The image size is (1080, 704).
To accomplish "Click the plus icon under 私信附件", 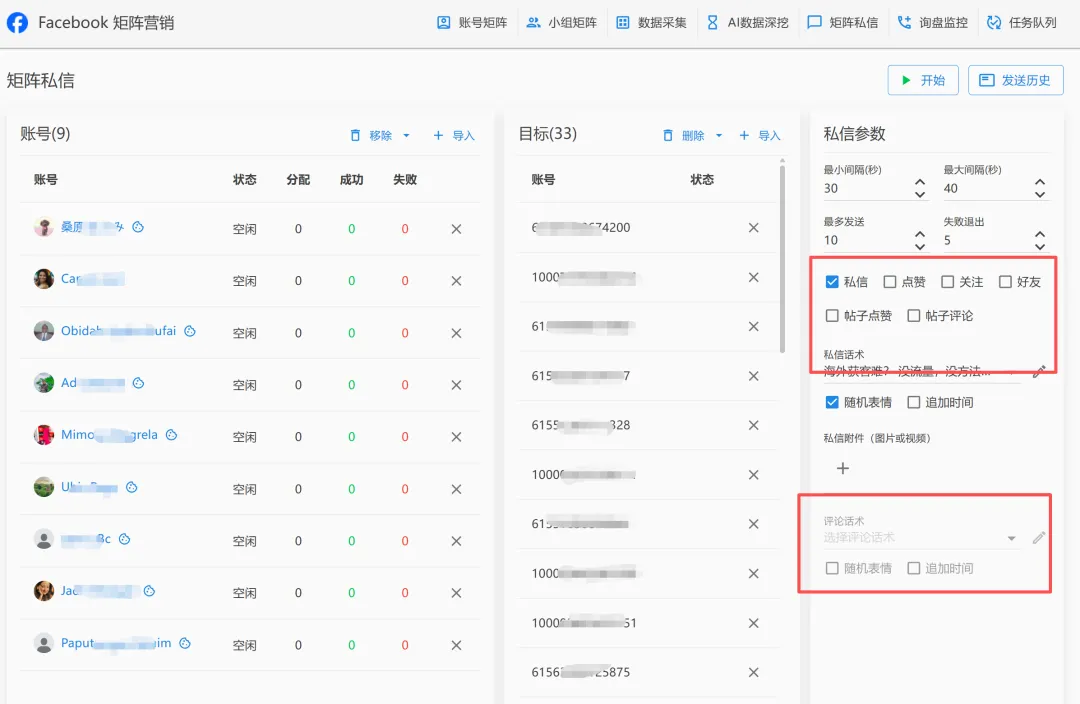I will (843, 467).
